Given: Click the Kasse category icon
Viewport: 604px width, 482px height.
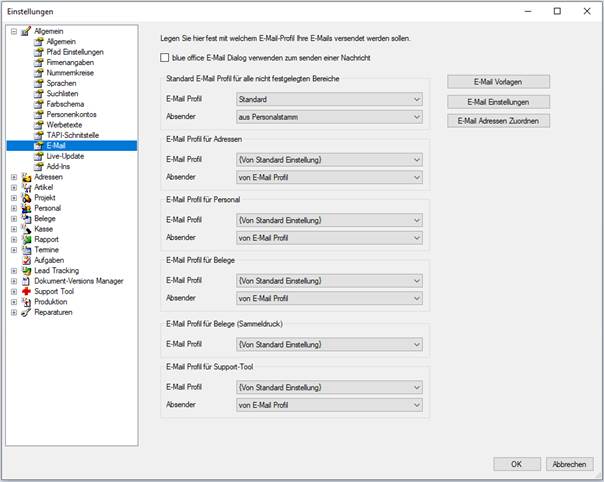Looking at the screenshot, I should click(x=26, y=229).
